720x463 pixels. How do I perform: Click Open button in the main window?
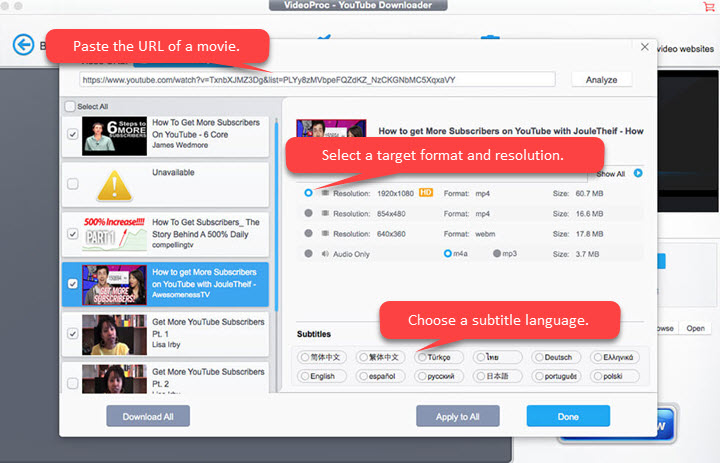[695, 328]
